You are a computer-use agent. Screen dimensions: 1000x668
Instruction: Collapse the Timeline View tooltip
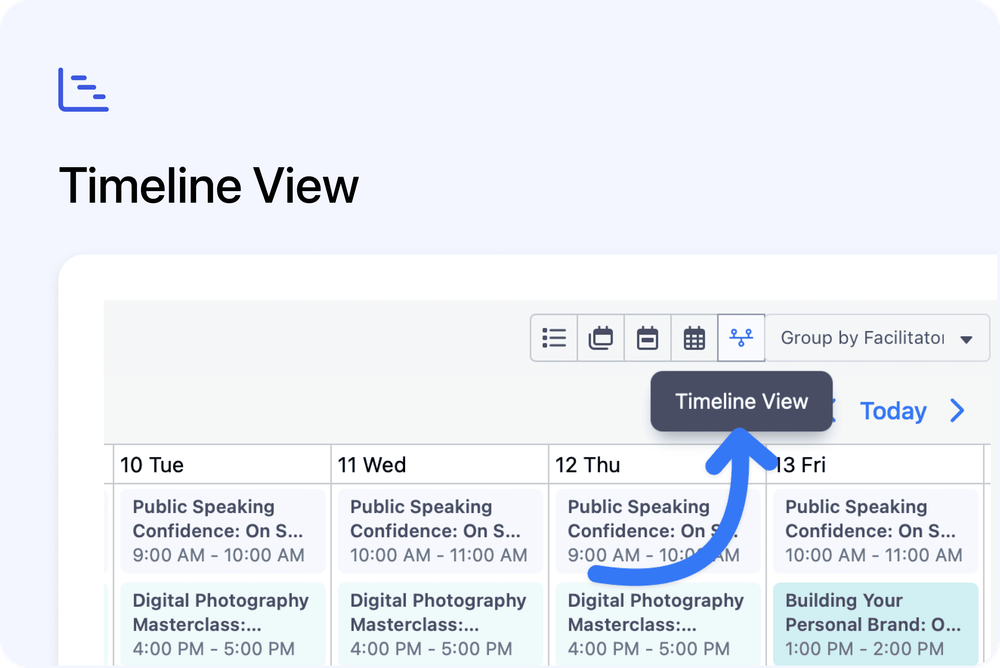[741, 401]
